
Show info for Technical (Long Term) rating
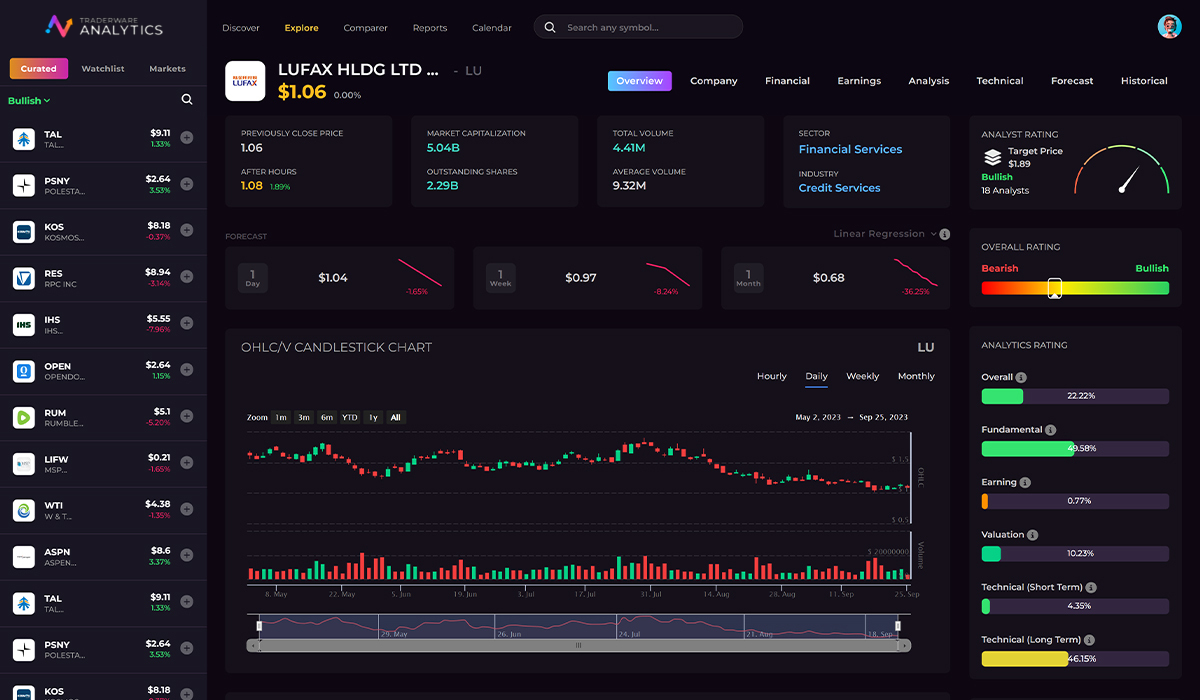coord(1089,640)
